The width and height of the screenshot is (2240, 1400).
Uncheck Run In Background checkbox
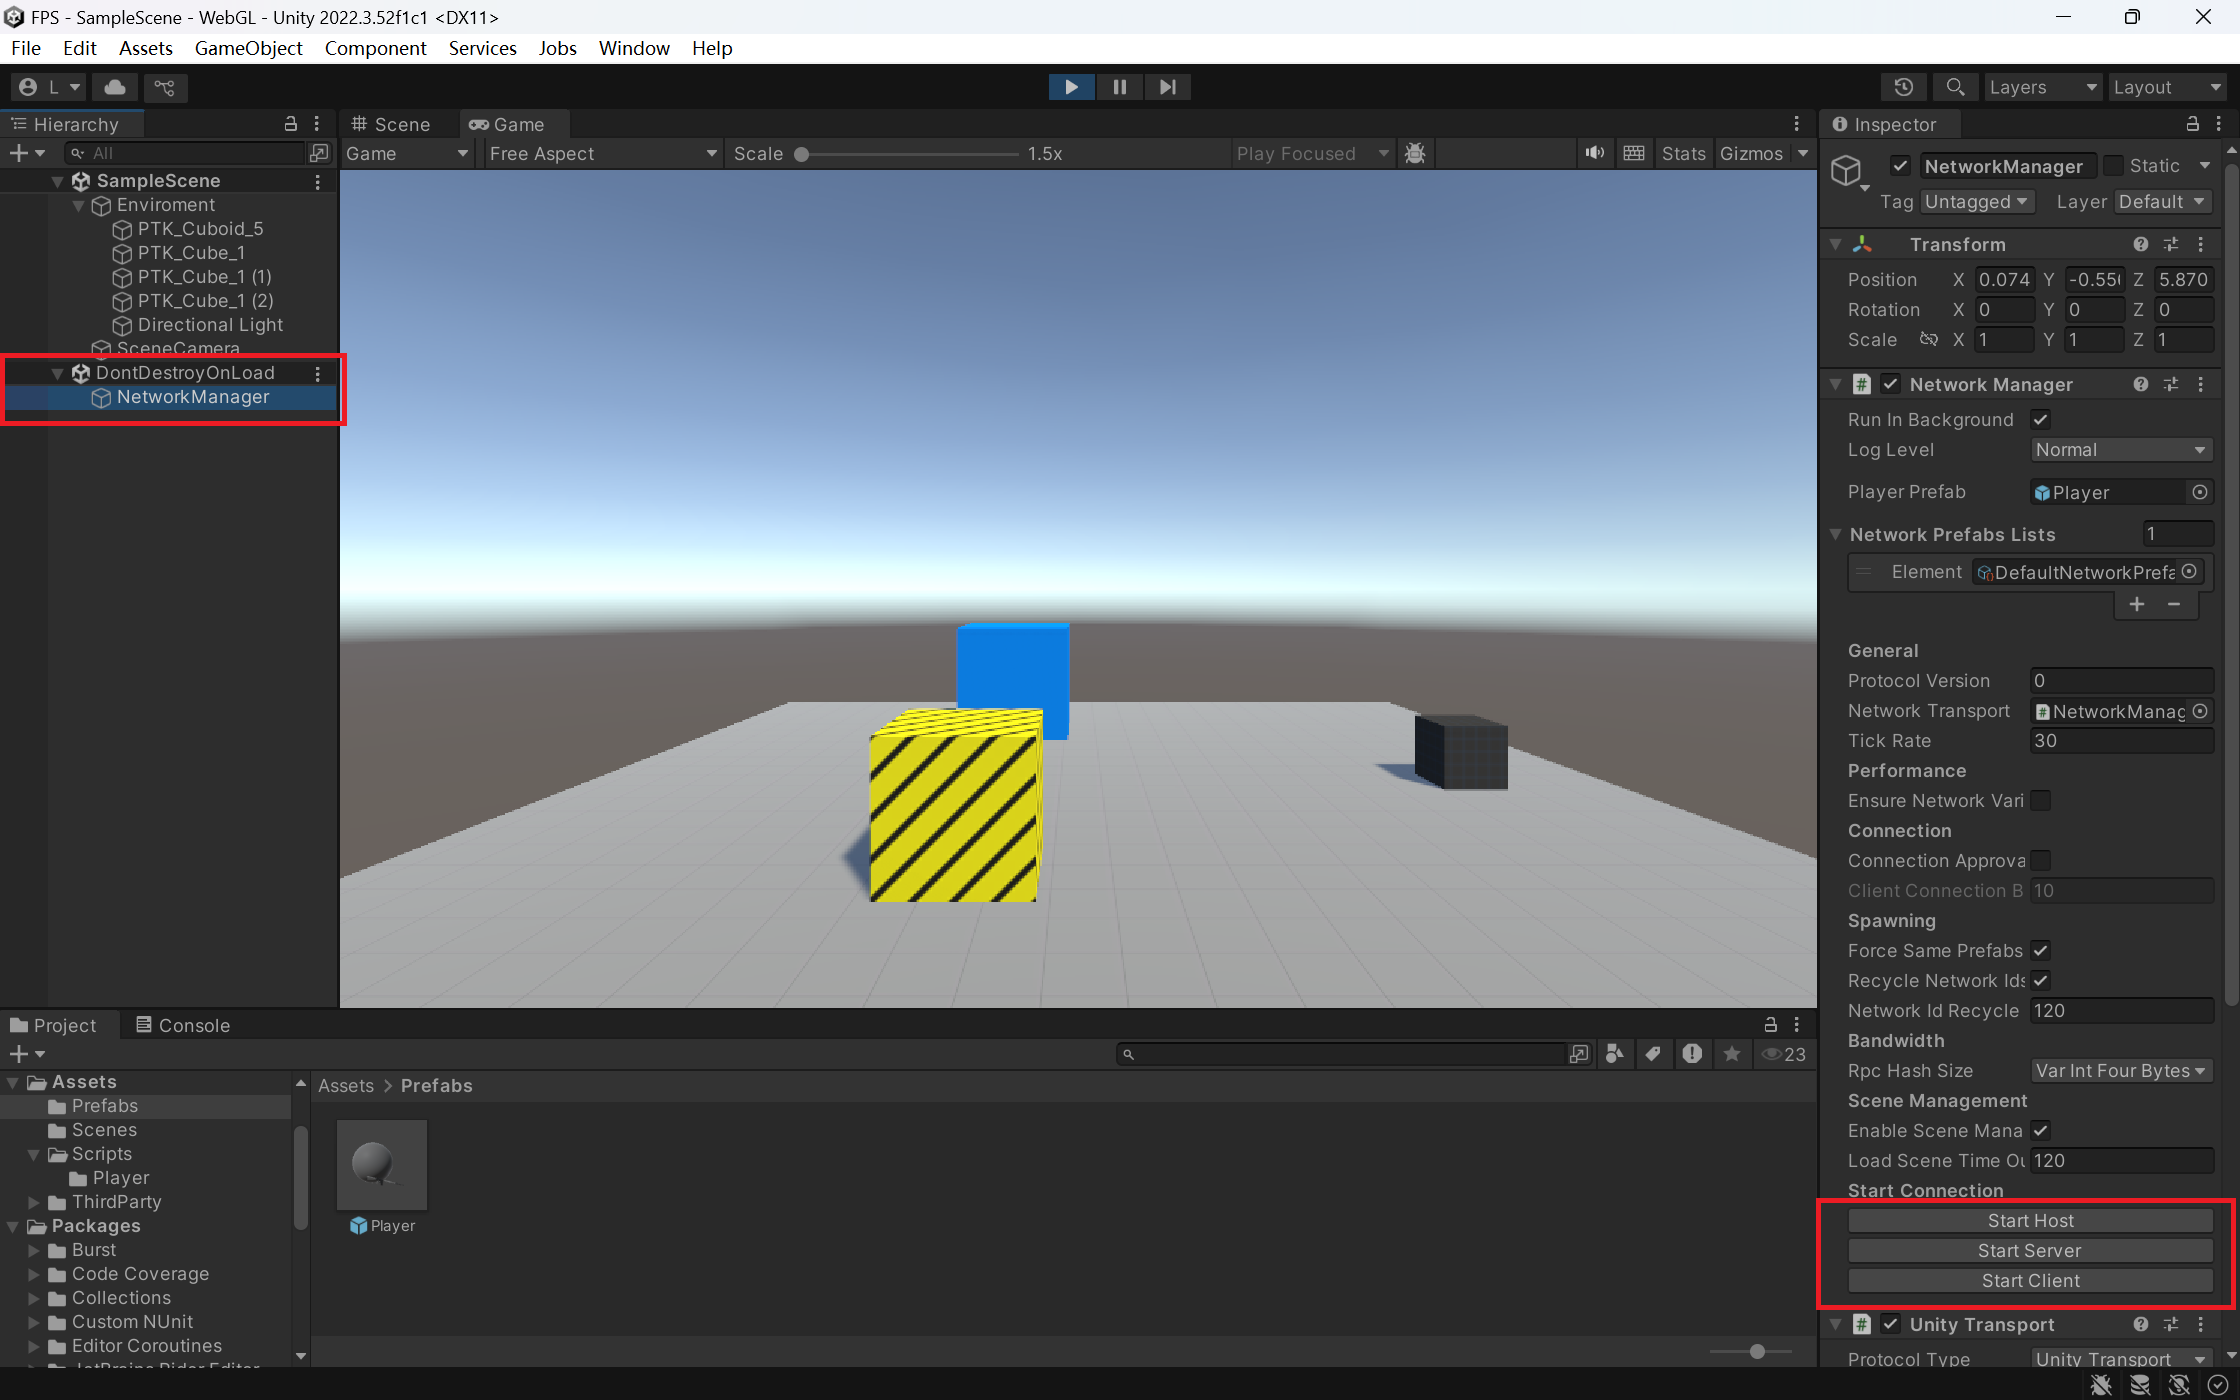[x=2041, y=420]
